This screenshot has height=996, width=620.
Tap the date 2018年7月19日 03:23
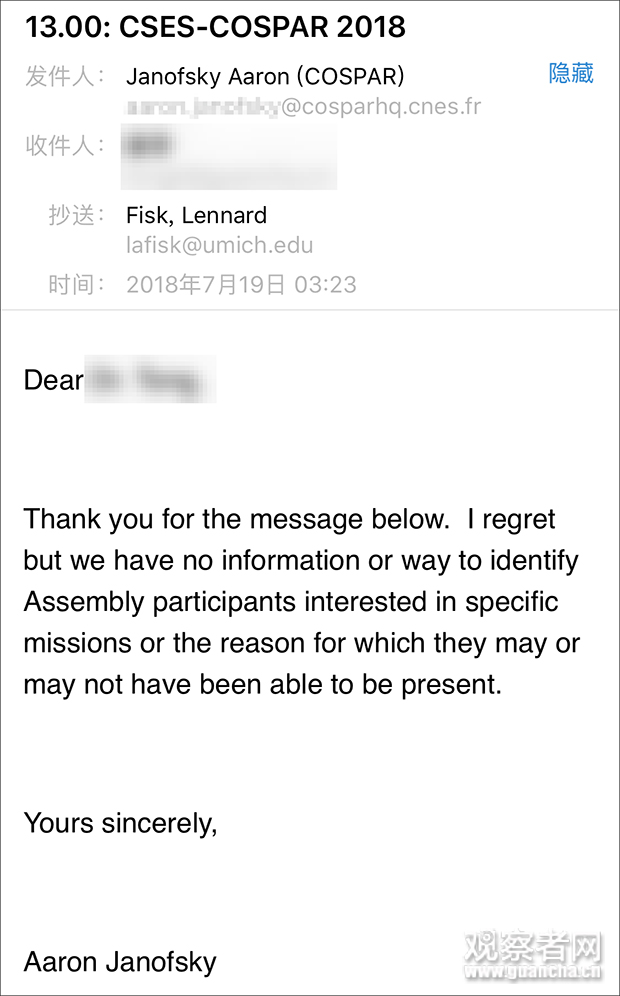pos(241,284)
